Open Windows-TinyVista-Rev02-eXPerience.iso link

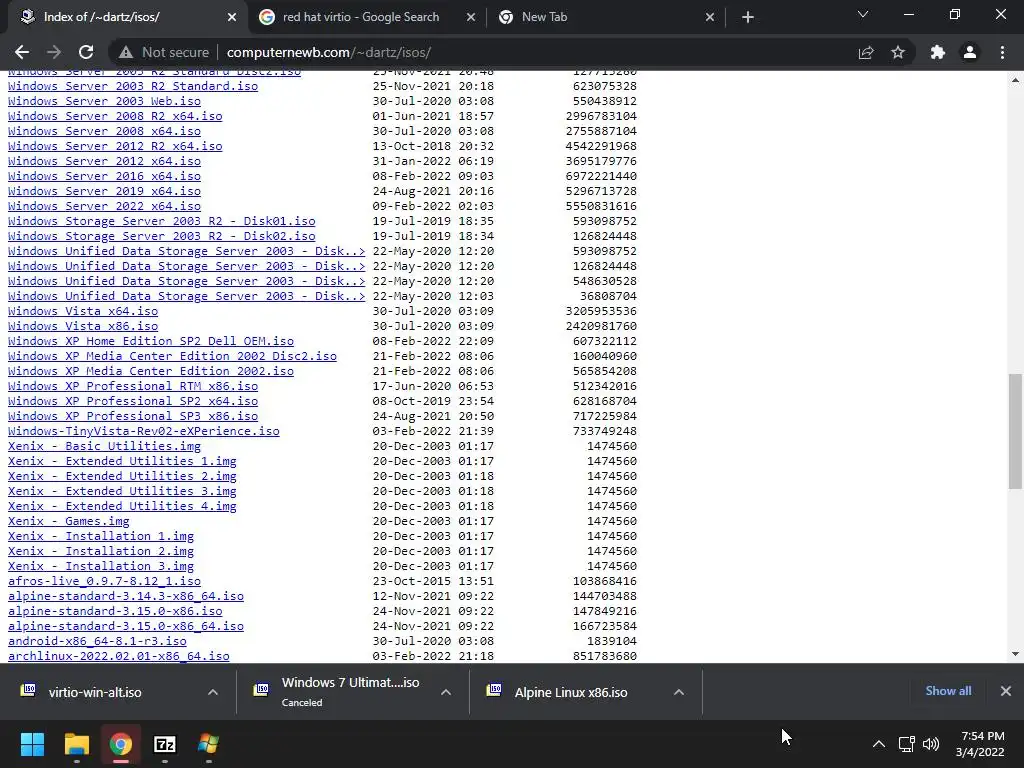coord(144,432)
